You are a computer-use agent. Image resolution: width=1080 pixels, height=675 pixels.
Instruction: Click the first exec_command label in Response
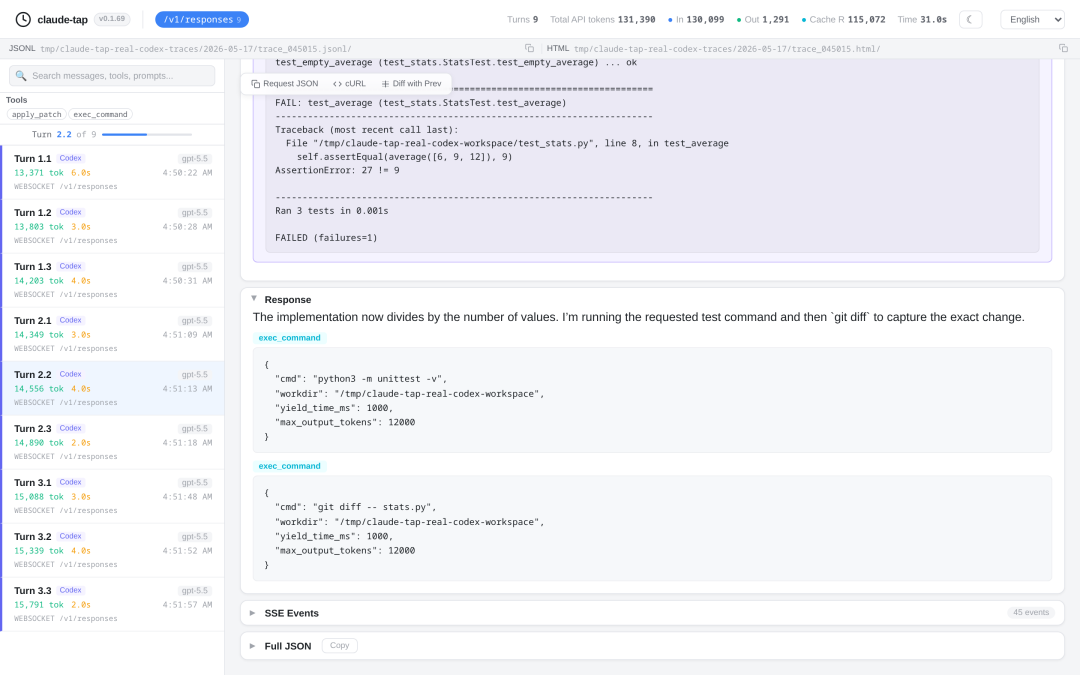(289, 338)
